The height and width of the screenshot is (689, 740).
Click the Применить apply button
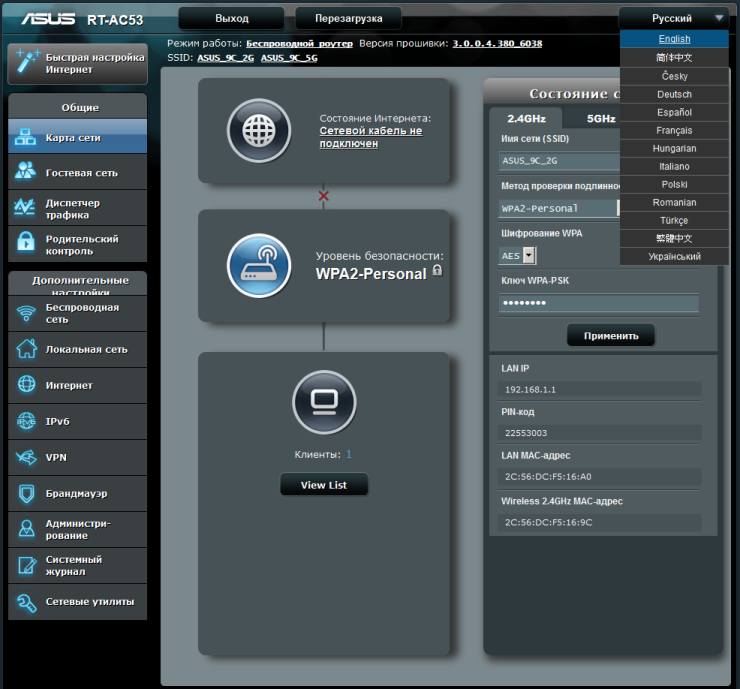[x=611, y=336]
